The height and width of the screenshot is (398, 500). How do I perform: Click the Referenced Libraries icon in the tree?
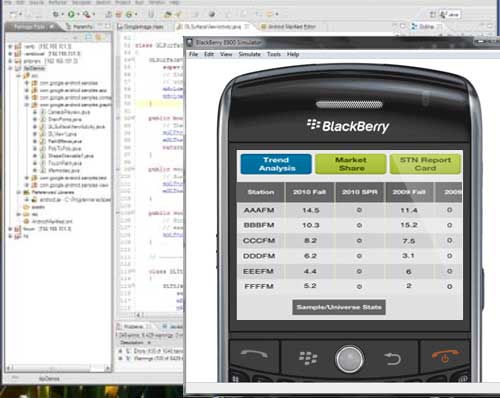coord(27,192)
